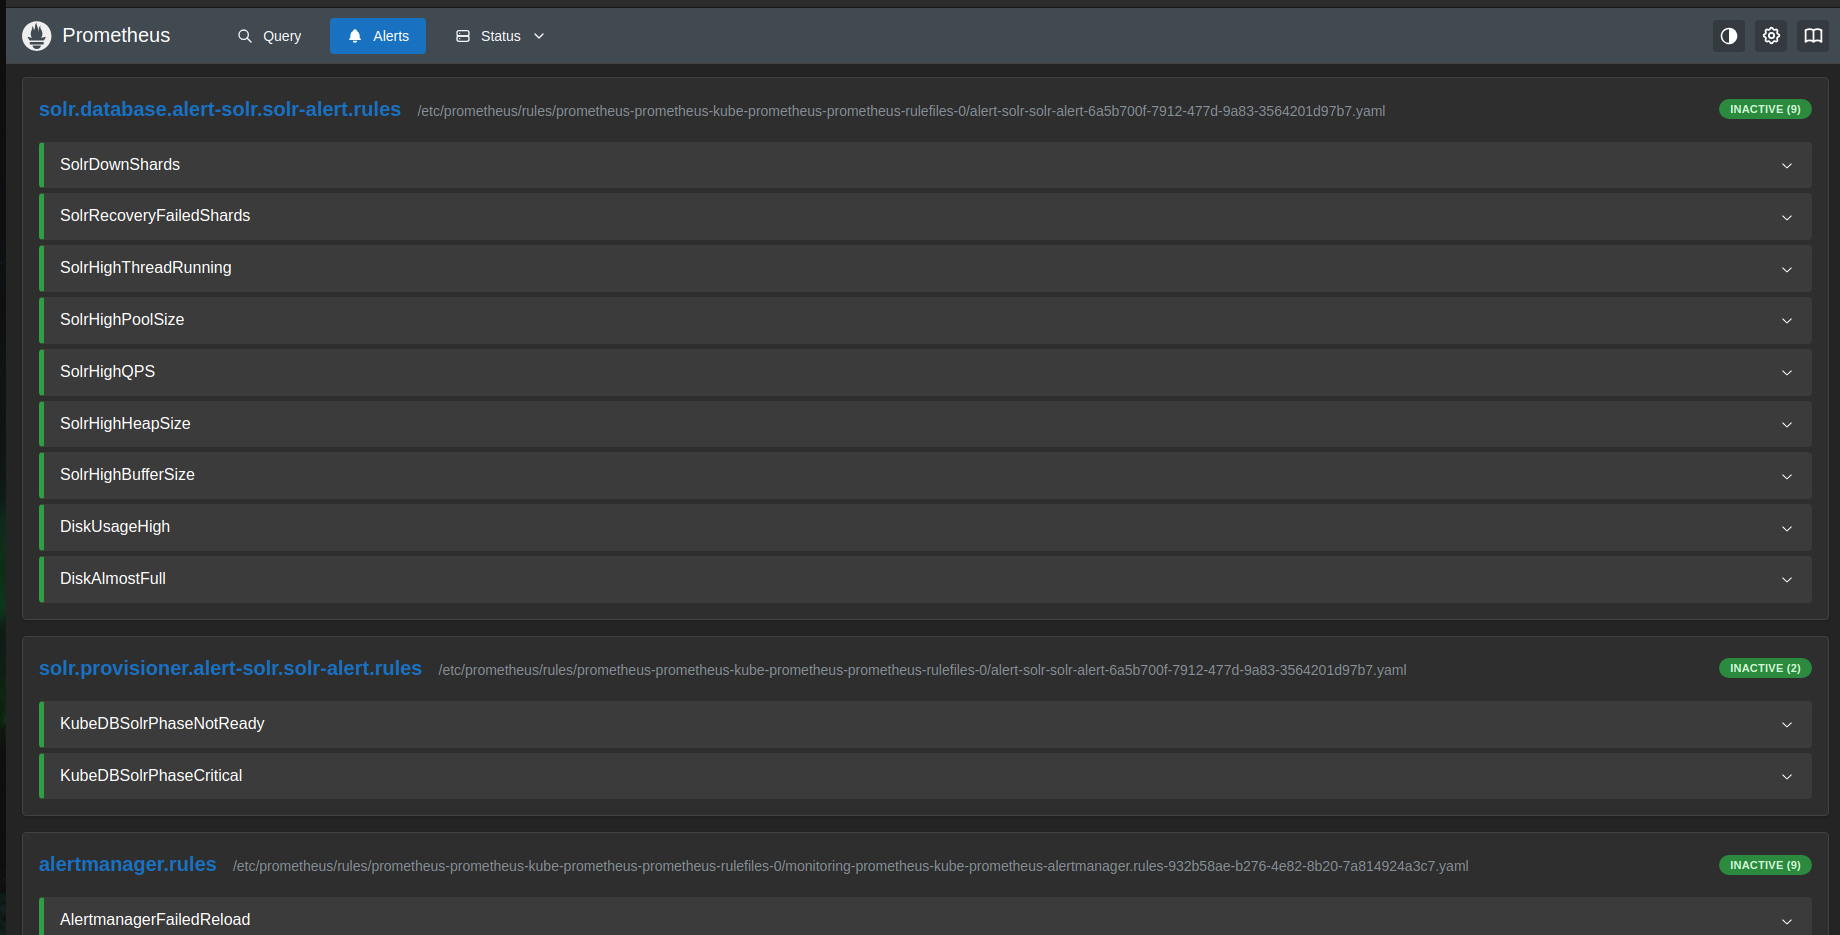The height and width of the screenshot is (935, 1840).
Task: Select the Alerts tab
Action: [378, 36]
